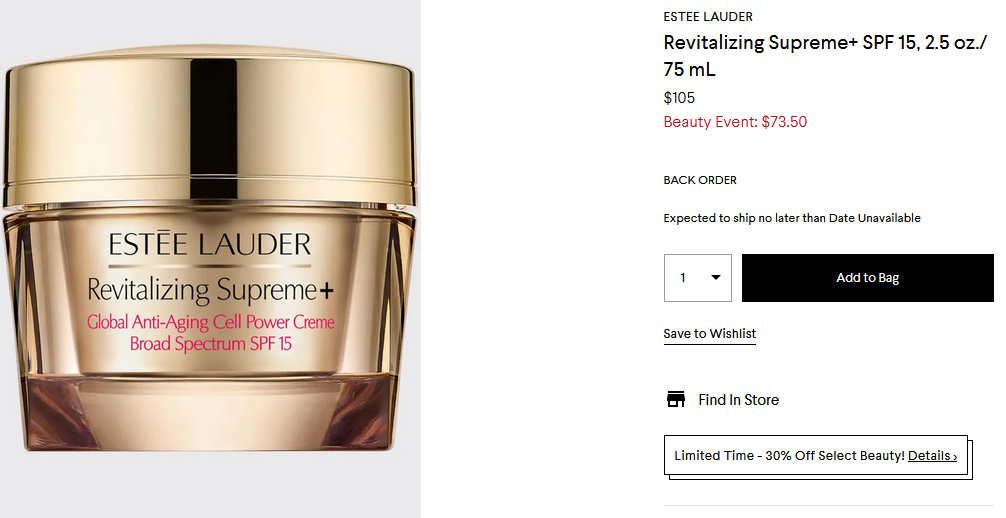Screen dimensions: 1006x518
Task: Click the Add to Bag button
Action: (867, 278)
